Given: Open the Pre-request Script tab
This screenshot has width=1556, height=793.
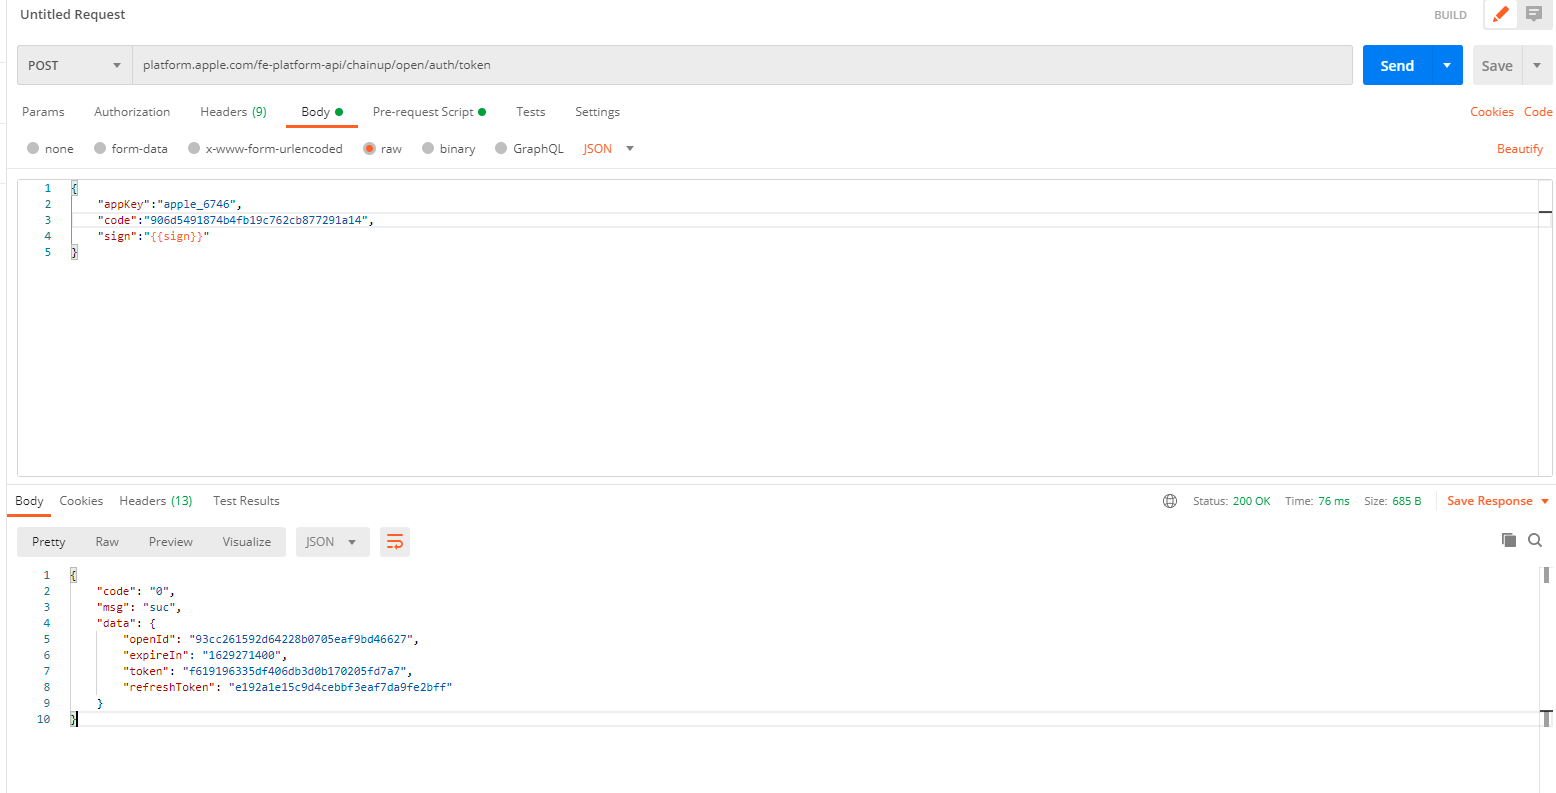Looking at the screenshot, I should (429, 112).
